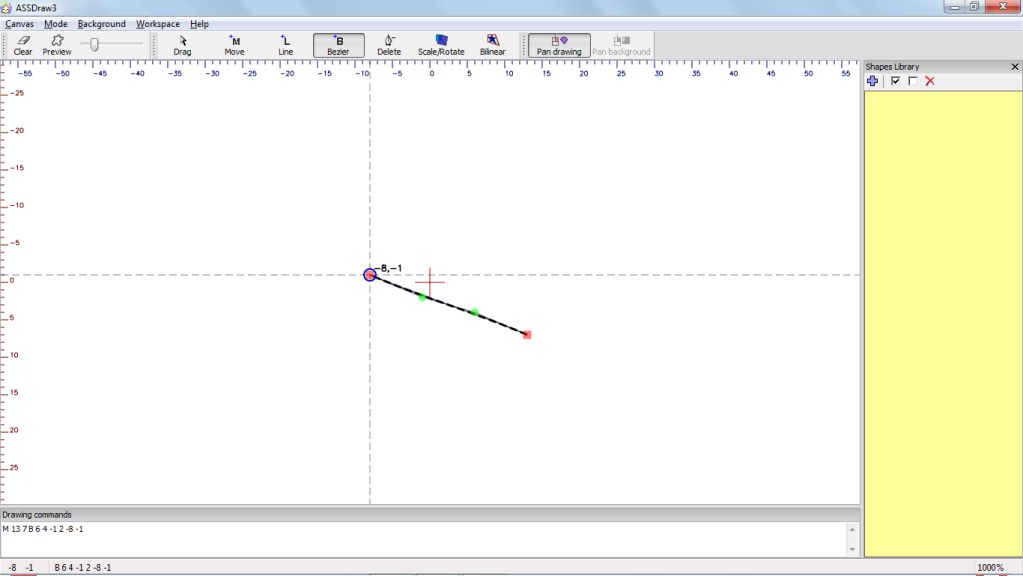Click inside Drawing commands text box
1023x576 pixels.
pos(424,539)
